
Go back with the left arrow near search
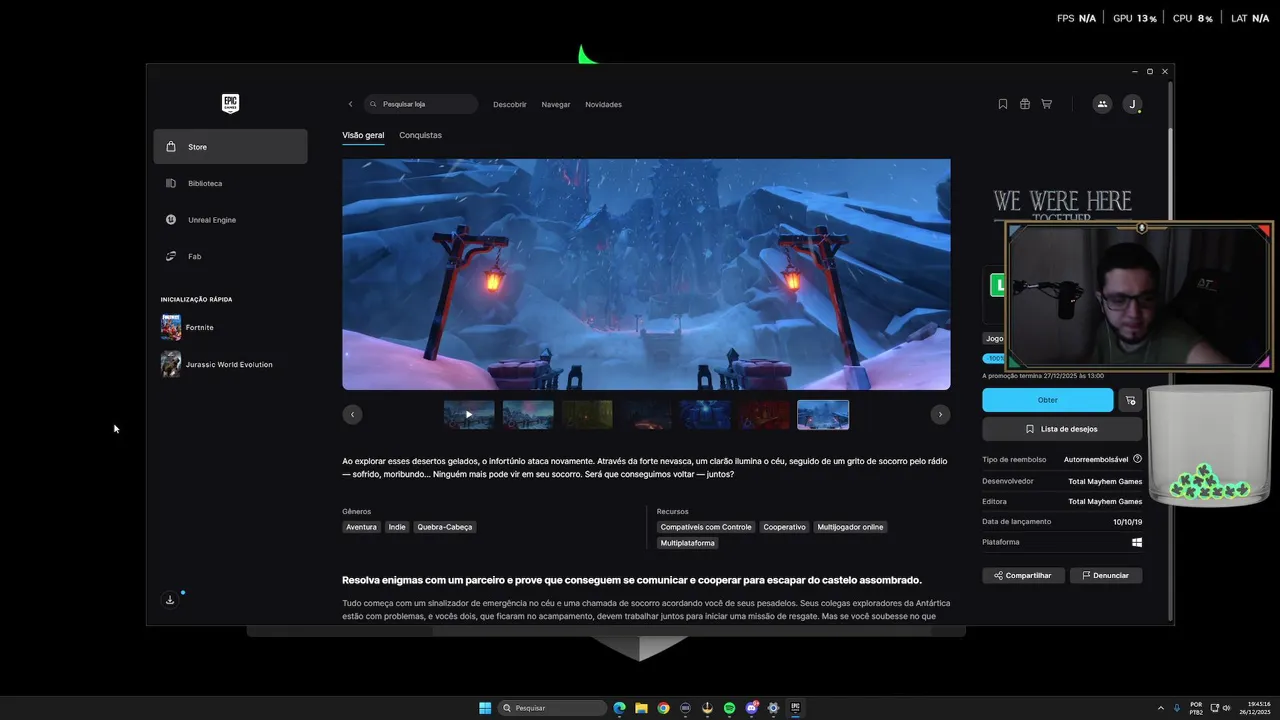click(x=350, y=104)
